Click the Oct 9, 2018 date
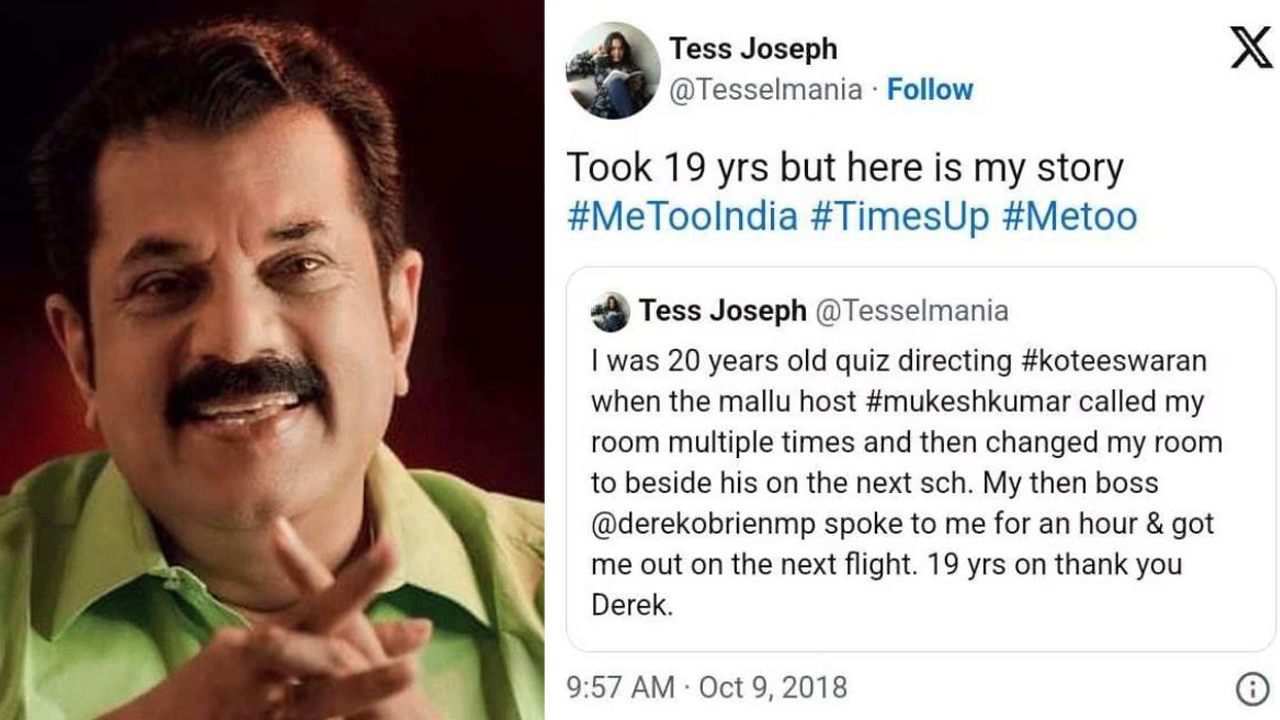Screen dimensions: 1280x720 coord(772,688)
